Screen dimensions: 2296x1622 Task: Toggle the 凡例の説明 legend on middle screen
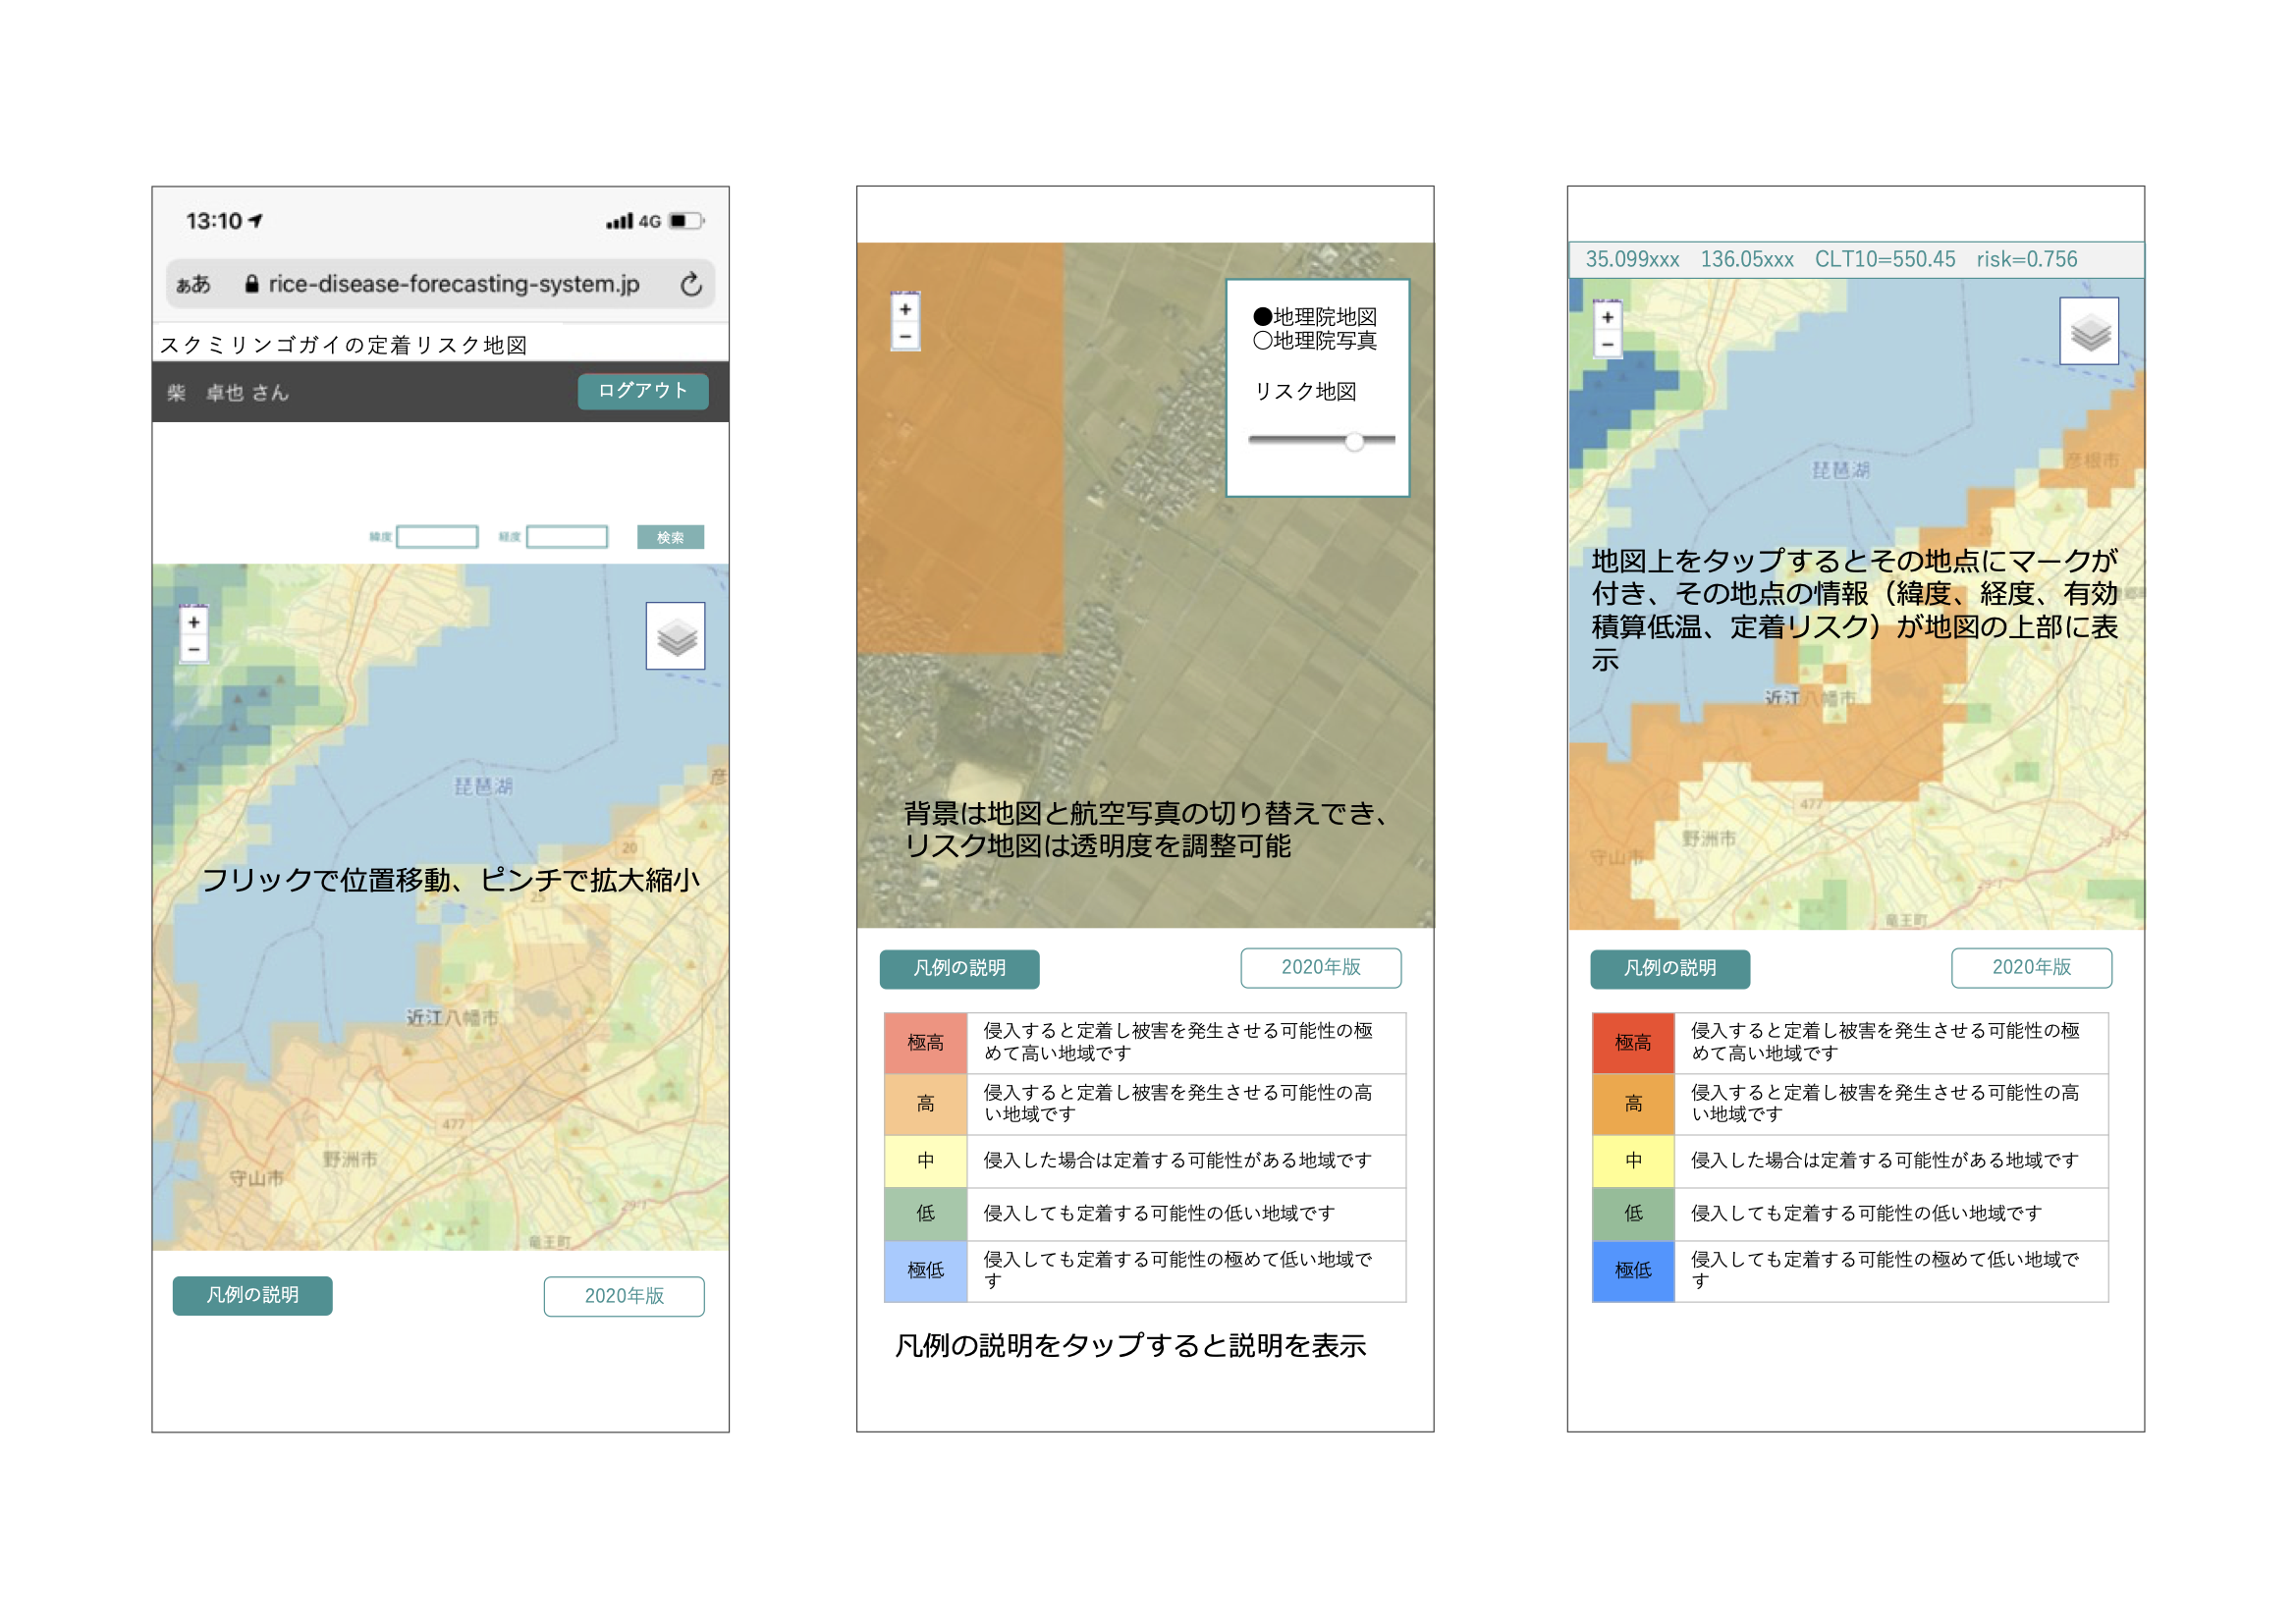959,968
